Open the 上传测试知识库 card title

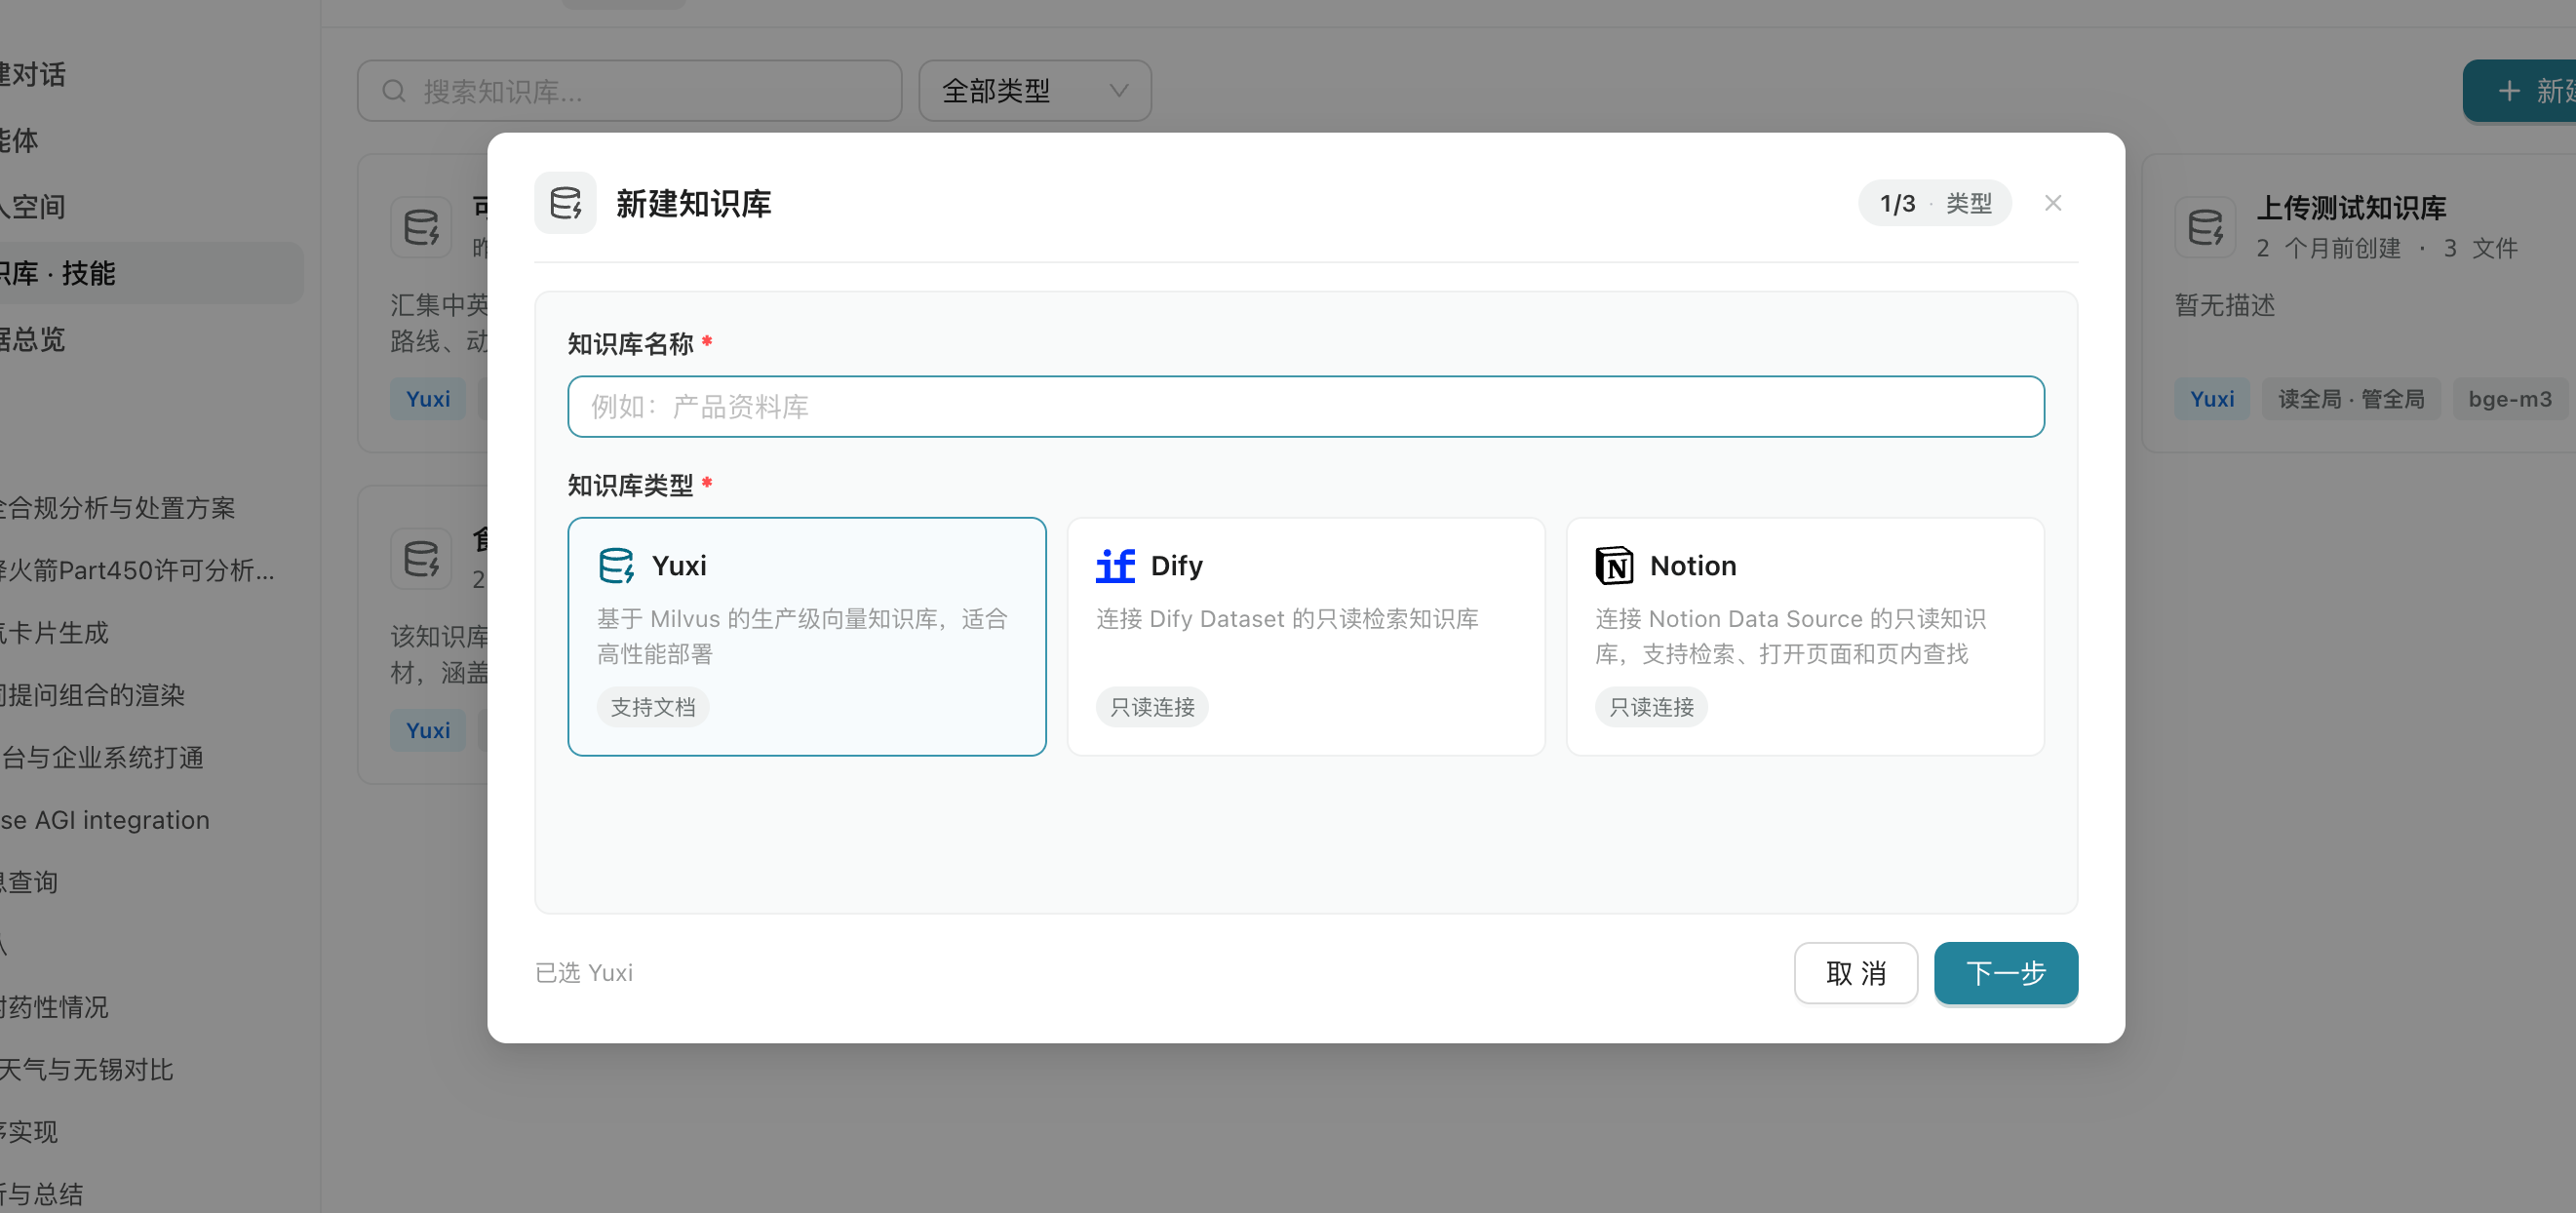[x=2351, y=208]
